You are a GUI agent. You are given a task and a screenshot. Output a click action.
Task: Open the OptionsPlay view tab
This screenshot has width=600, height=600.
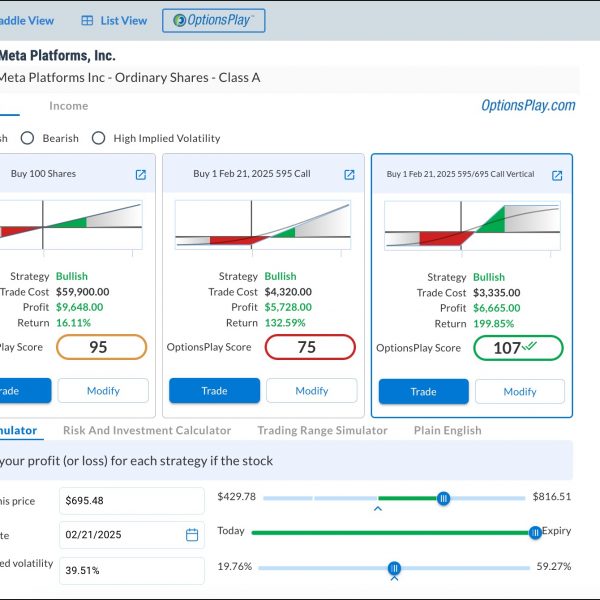pyautogui.click(x=214, y=21)
